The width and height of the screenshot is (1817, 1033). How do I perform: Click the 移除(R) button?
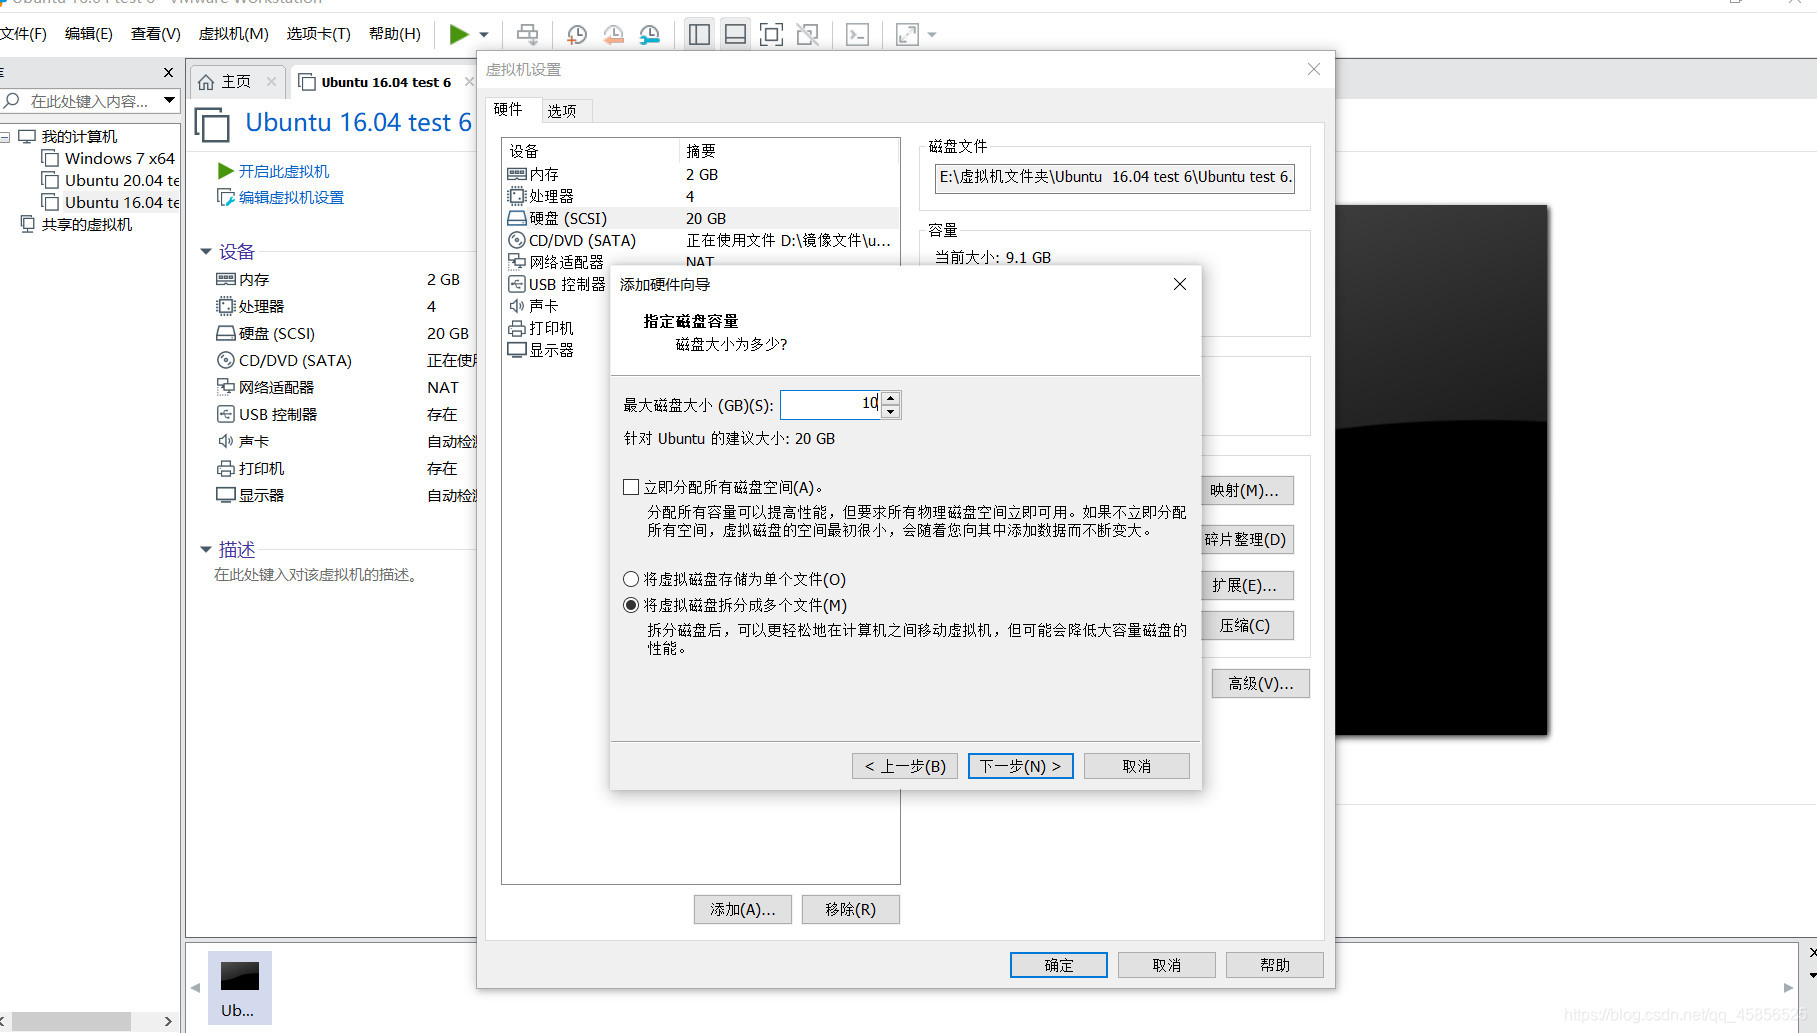click(851, 909)
